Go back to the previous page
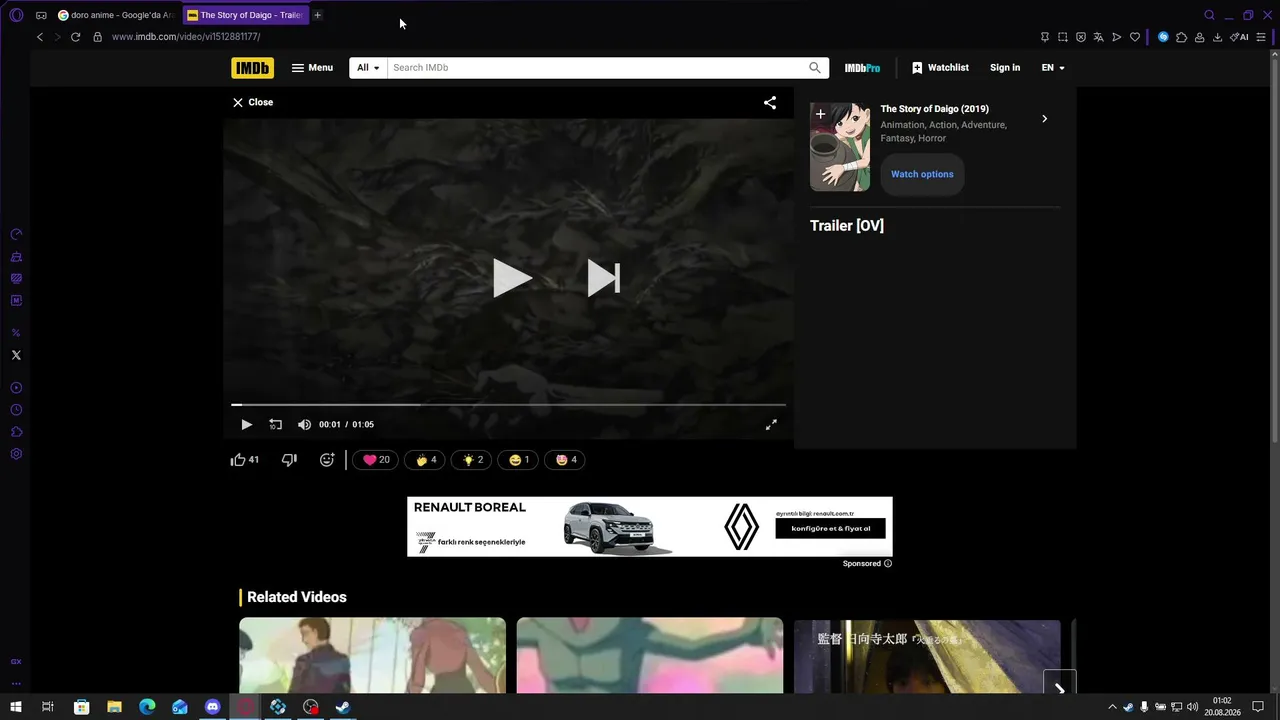 pos(40,37)
